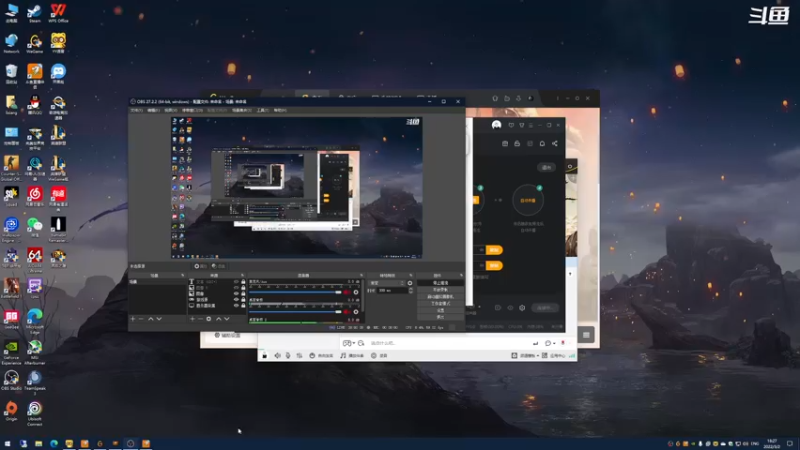The image size is (800, 450).
Task: Remove the selected scene in OBS
Action: [141, 318]
